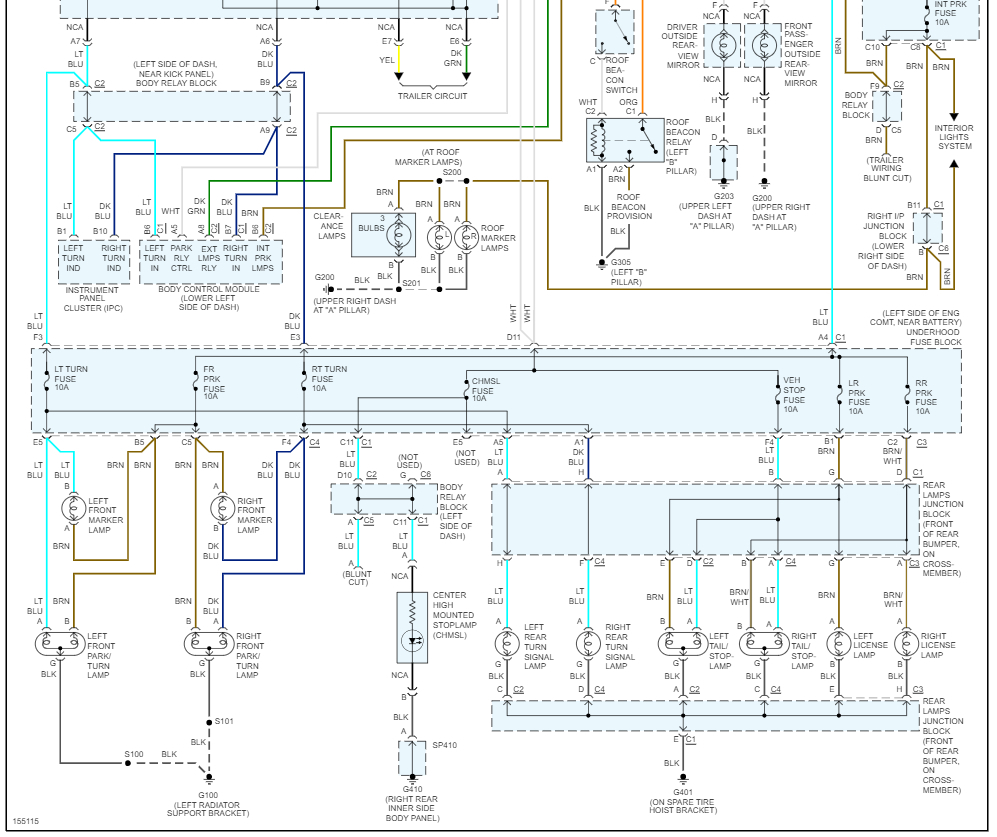The height and width of the screenshot is (837, 997).
Task: Click the S201 splice label
Action: (x=411, y=283)
